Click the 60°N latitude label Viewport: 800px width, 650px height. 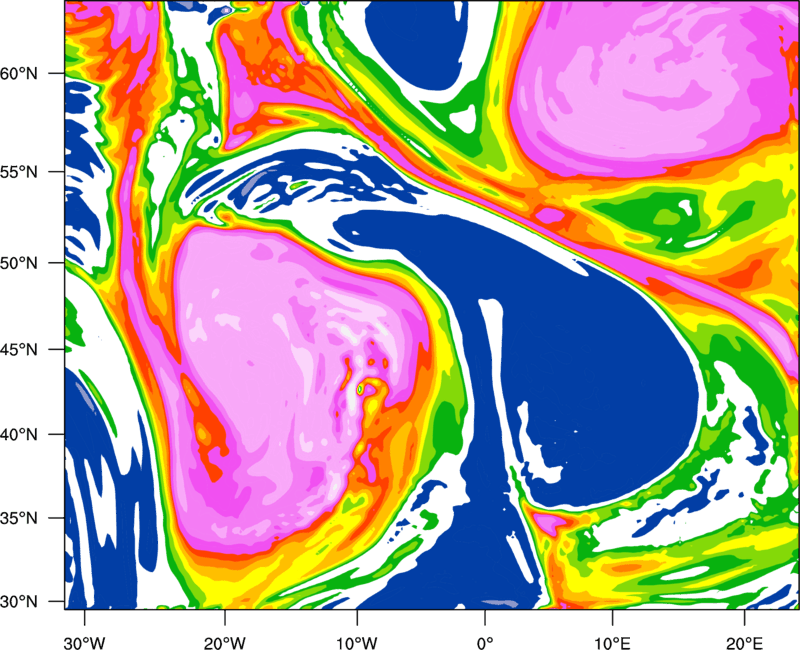pos(19,73)
